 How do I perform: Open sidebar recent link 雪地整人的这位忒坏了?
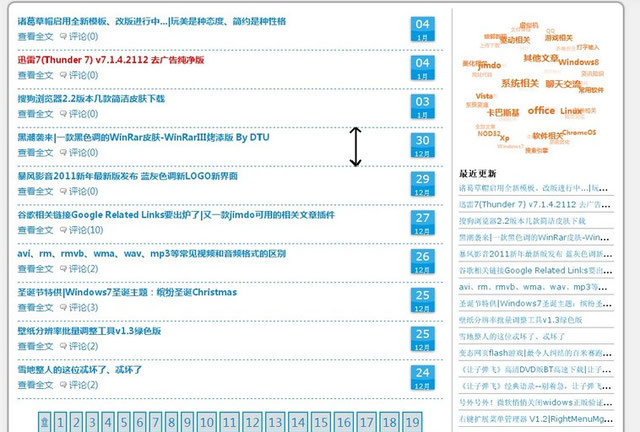512,337
